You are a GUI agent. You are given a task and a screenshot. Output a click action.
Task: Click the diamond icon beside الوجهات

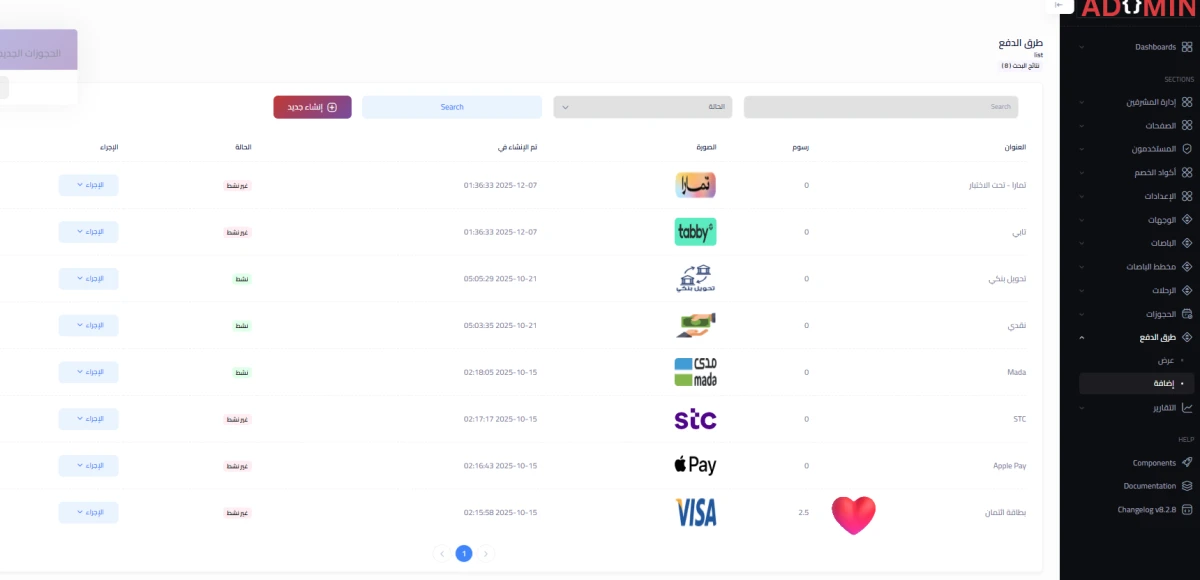click(x=1187, y=220)
